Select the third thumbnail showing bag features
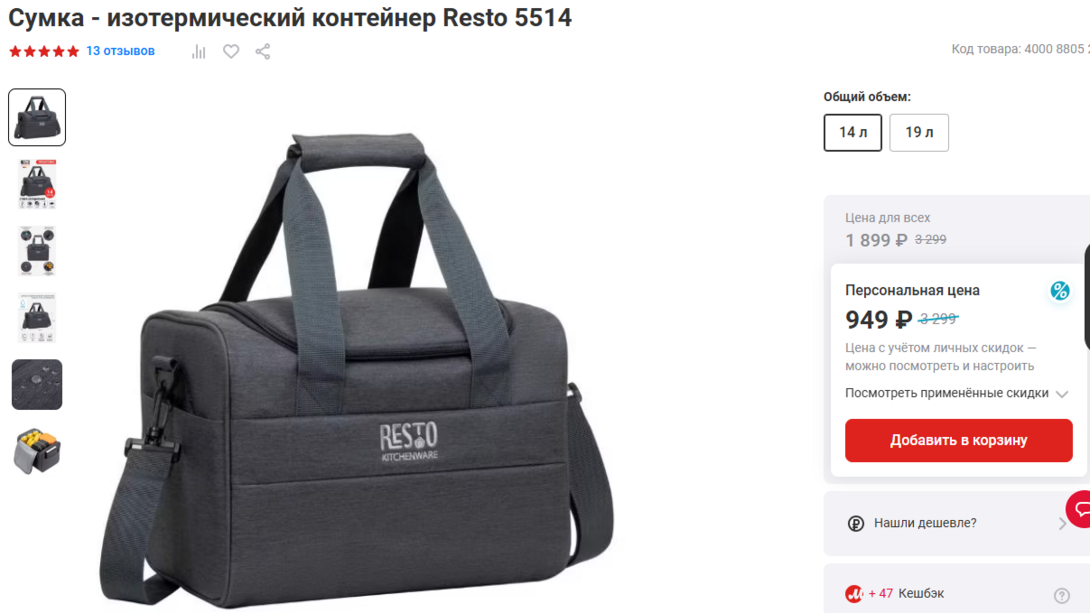 (x=37, y=251)
